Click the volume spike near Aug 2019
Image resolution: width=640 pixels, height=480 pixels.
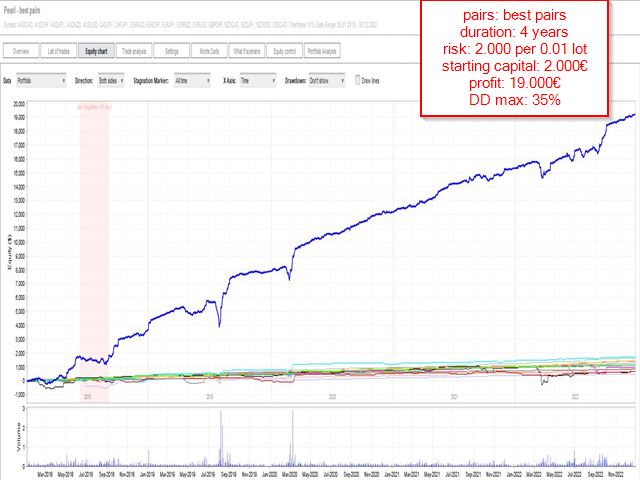(221, 438)
